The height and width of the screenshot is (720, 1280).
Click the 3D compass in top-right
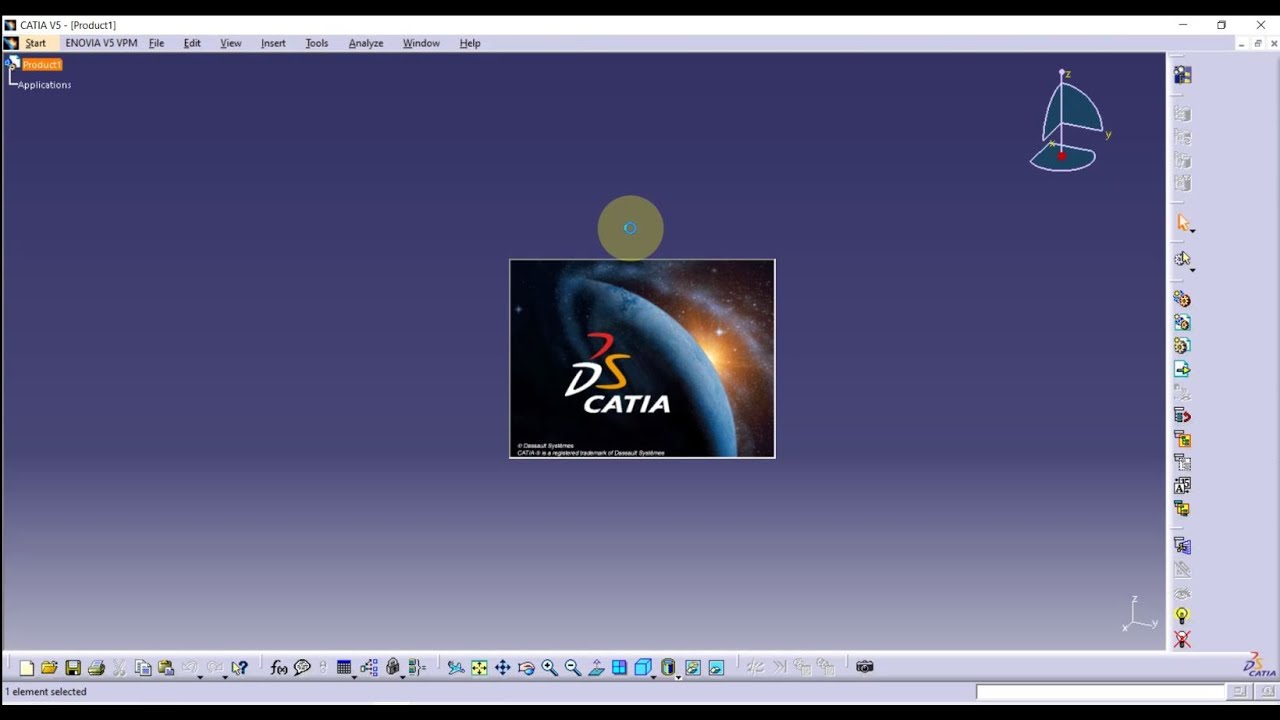[1068, 121]
